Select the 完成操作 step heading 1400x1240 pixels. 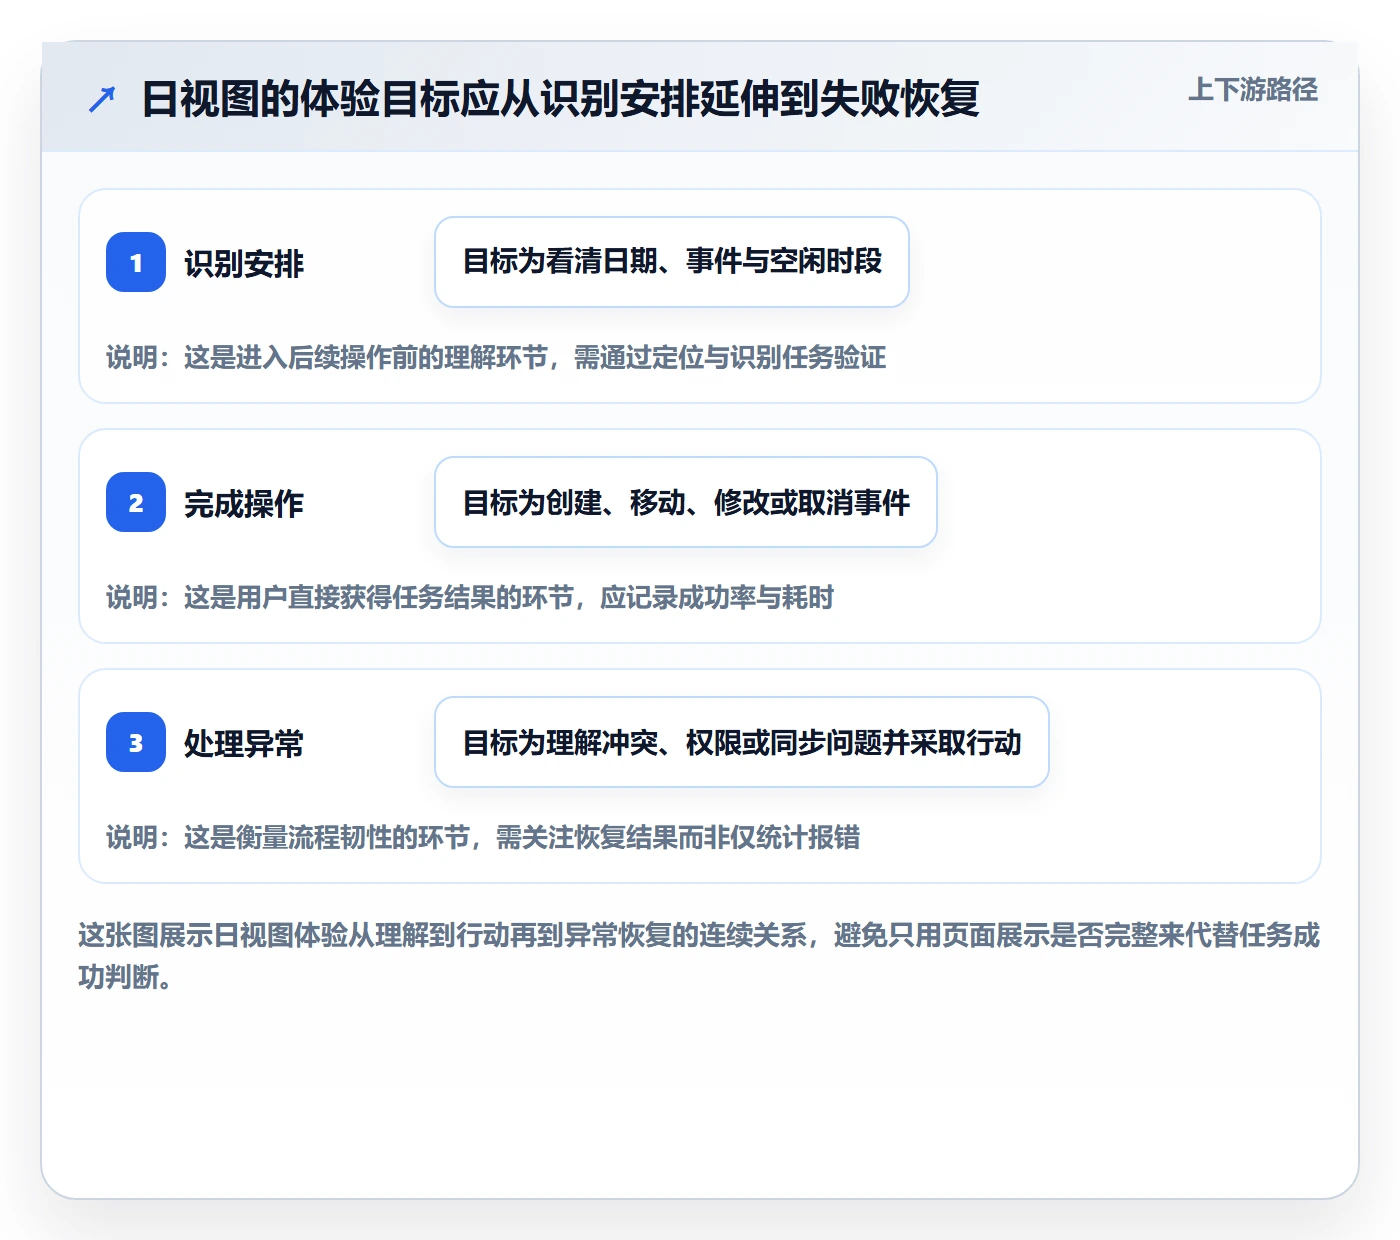pyautogui.click(x=244, y=503)
